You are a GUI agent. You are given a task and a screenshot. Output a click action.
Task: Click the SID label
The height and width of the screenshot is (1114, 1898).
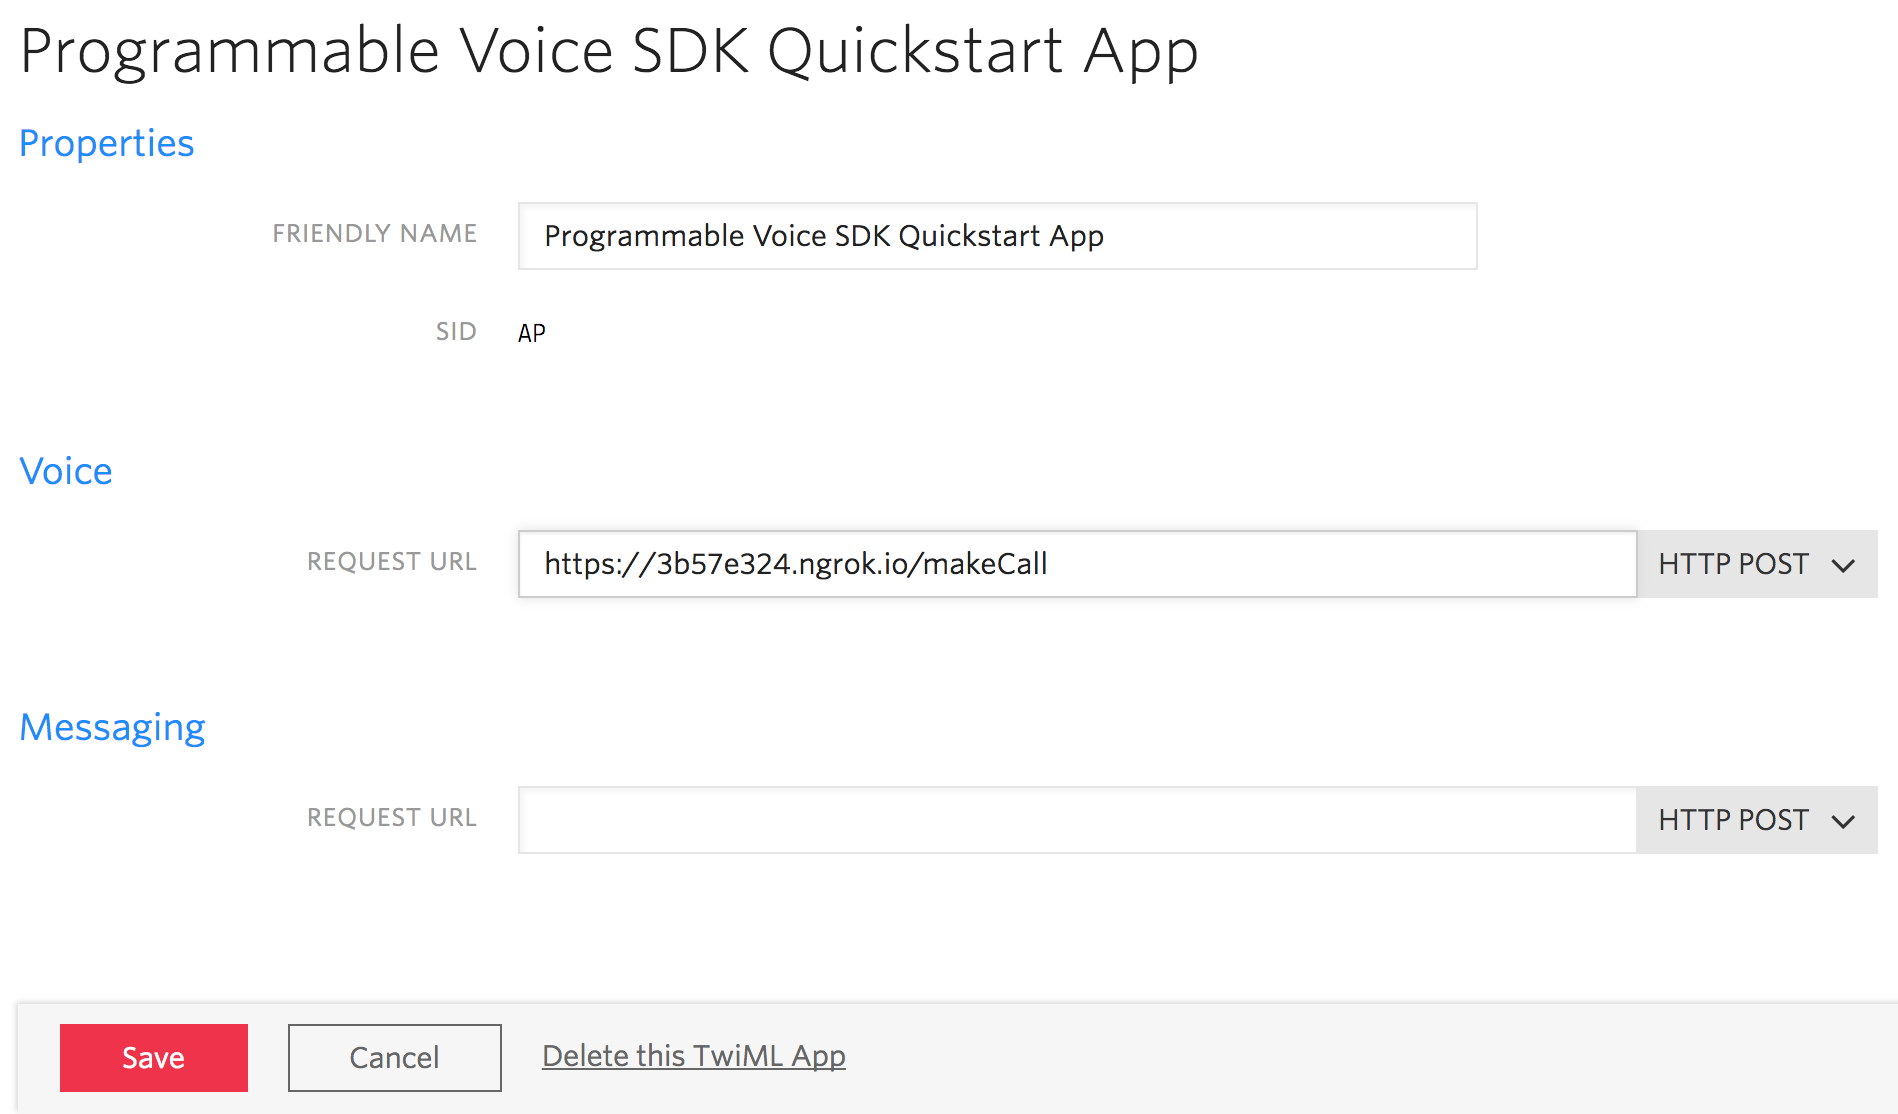[x=456, y=332]
